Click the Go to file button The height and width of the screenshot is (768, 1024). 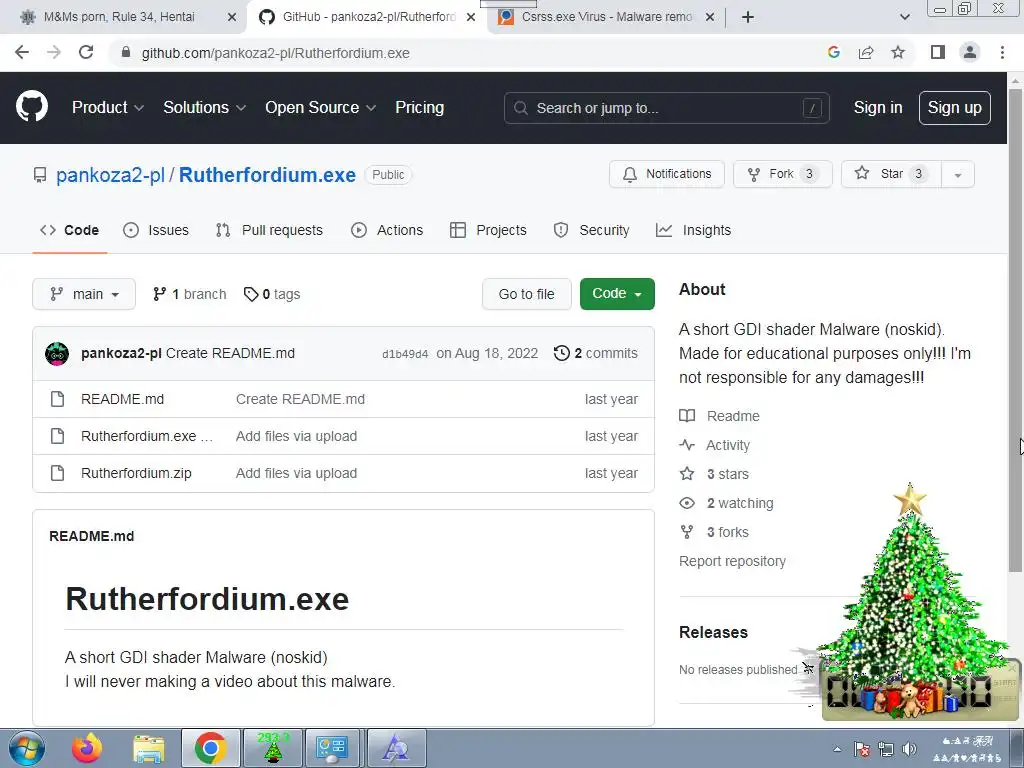click(x=526, y=294)
